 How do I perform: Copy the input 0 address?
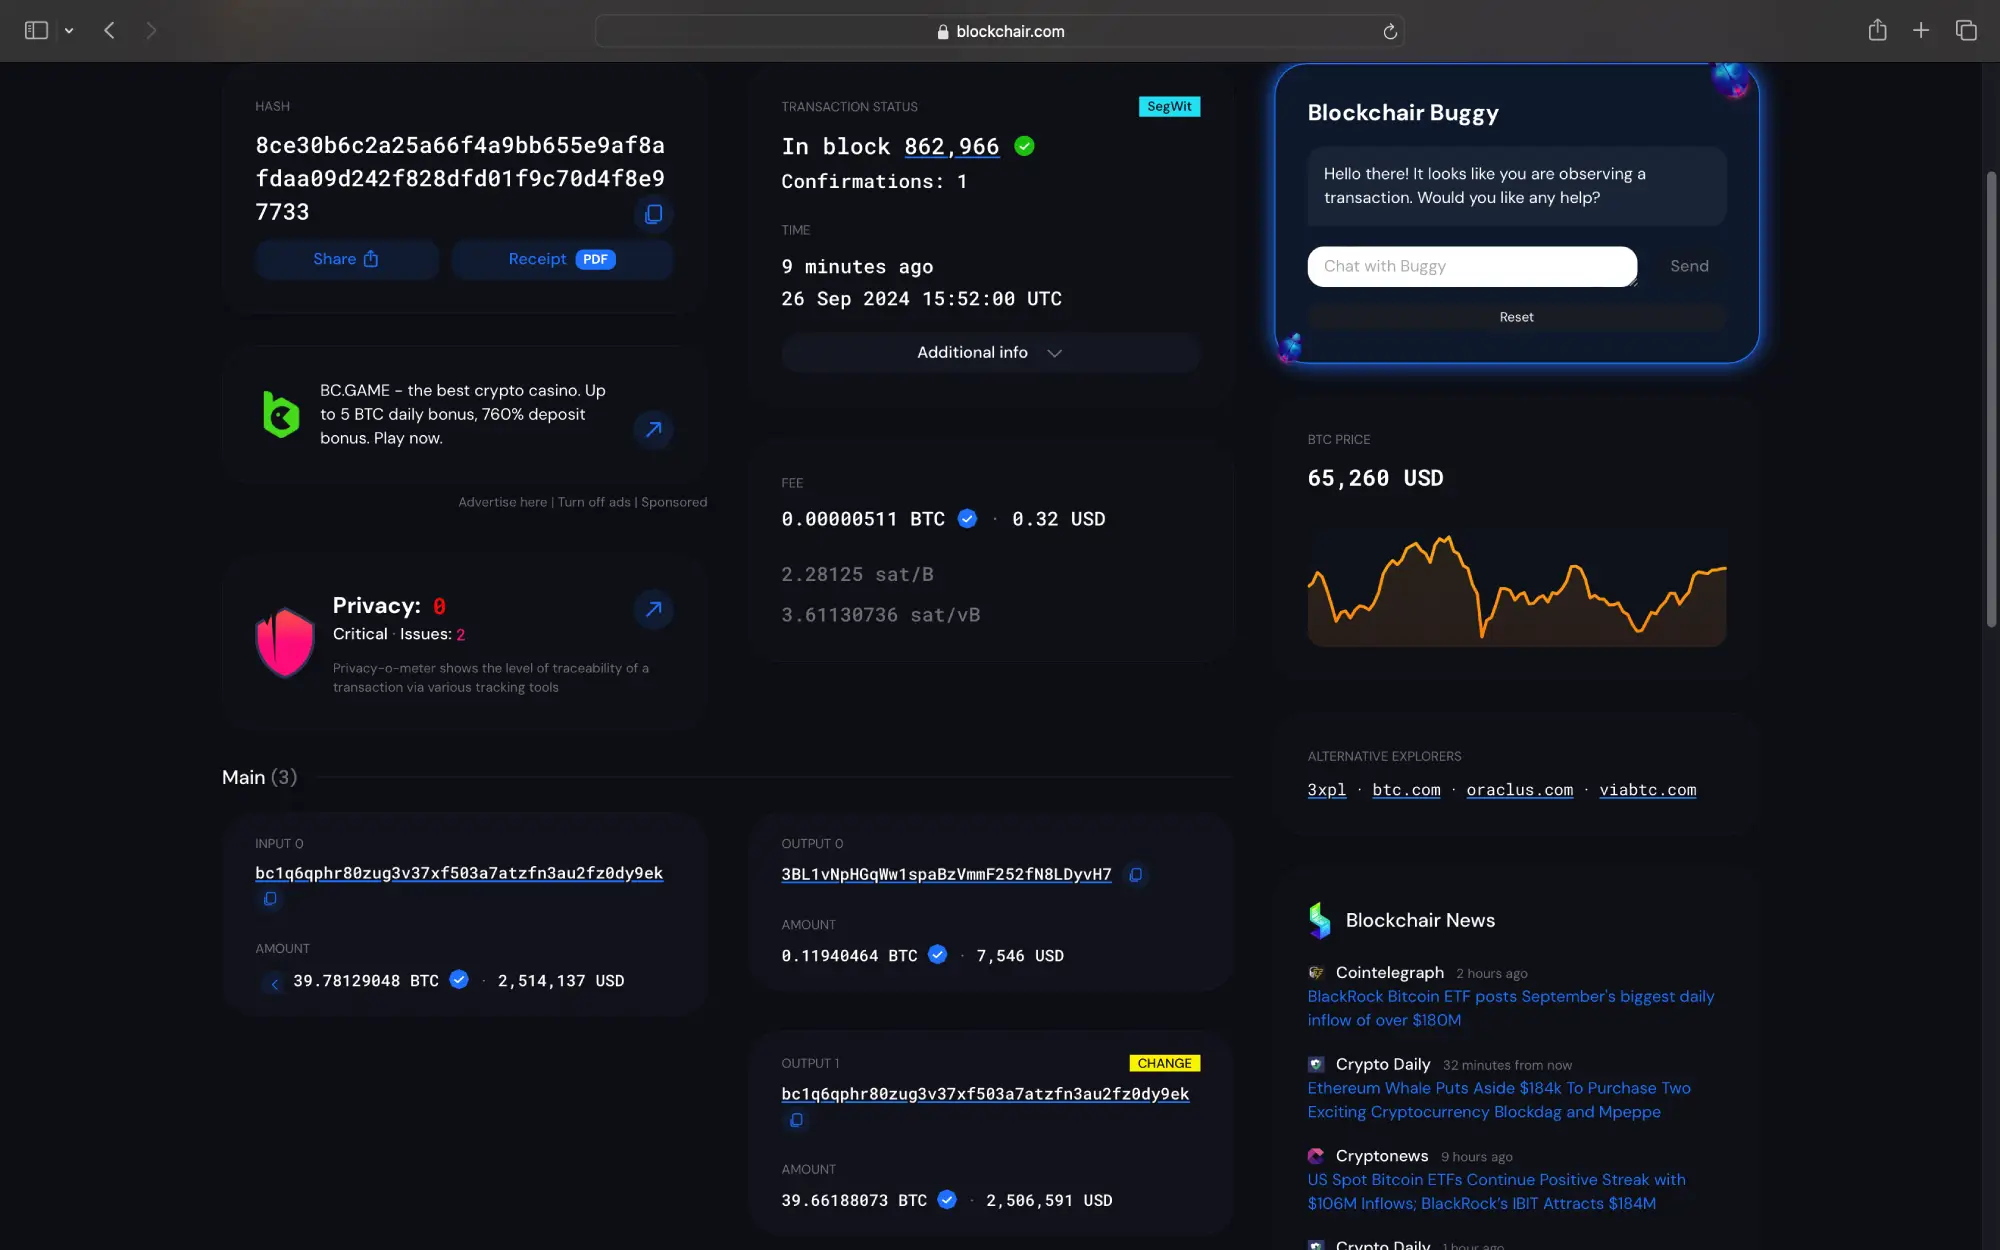(269, 898)
